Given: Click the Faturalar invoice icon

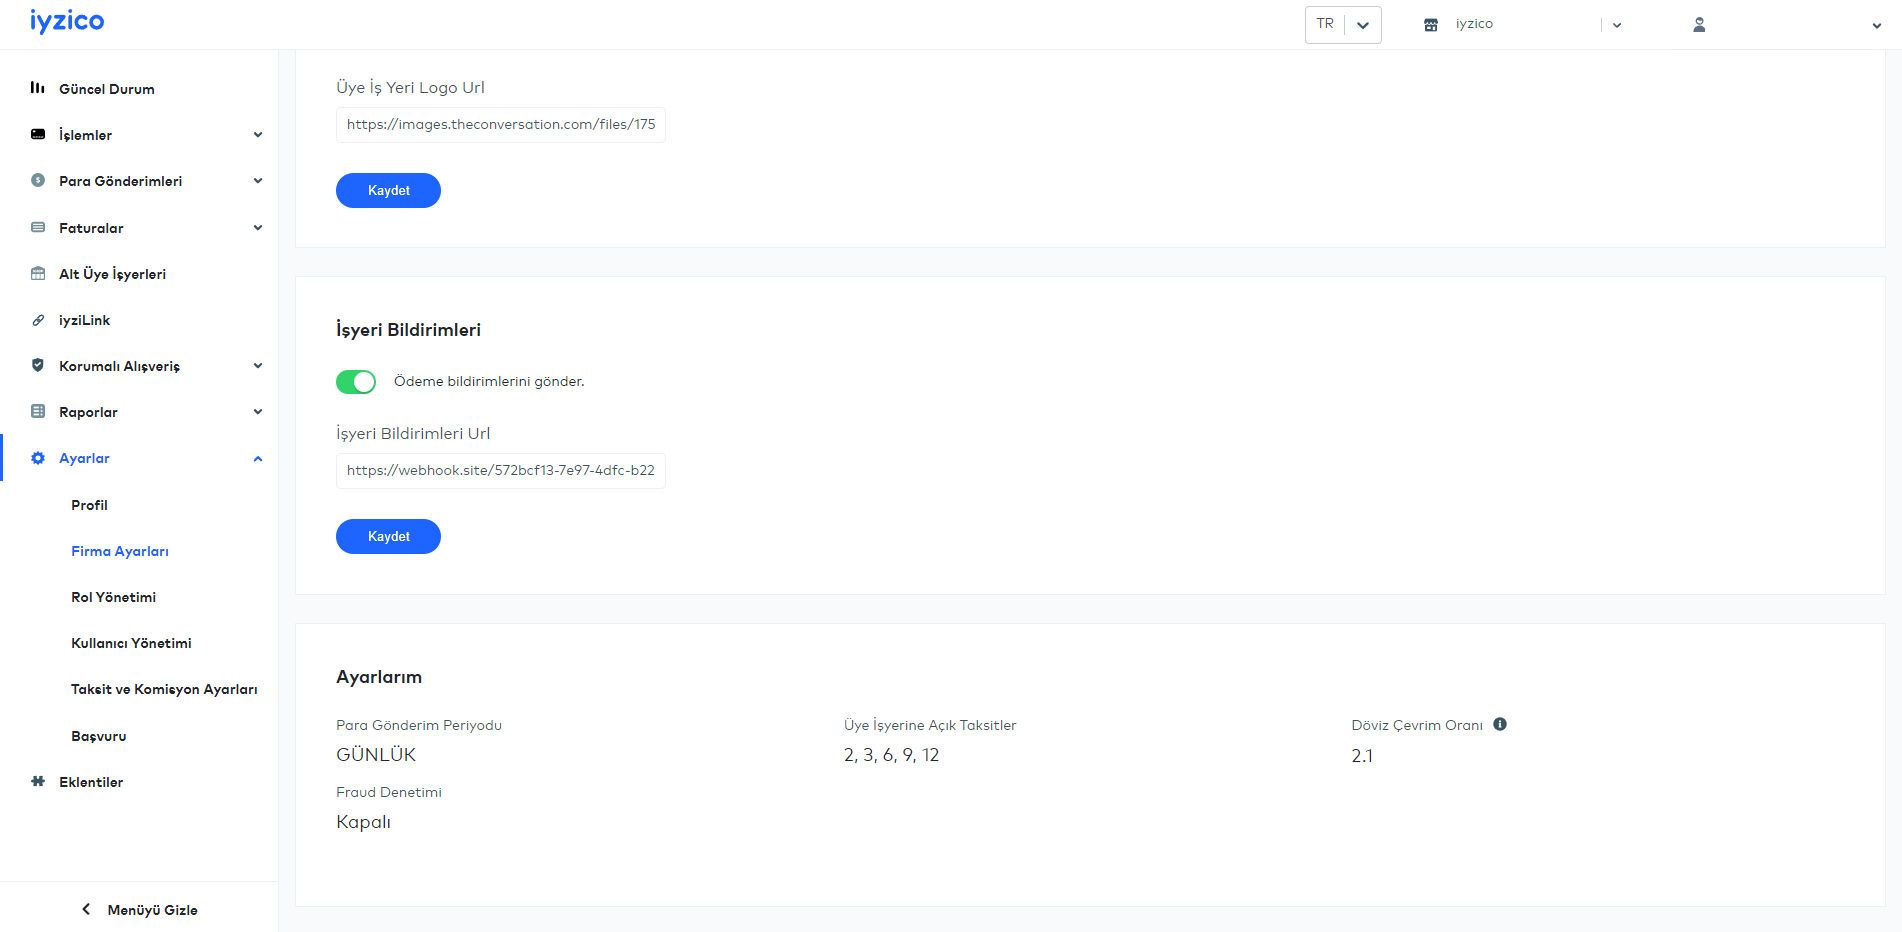Looking at the screenshot, I should [38, 227].
